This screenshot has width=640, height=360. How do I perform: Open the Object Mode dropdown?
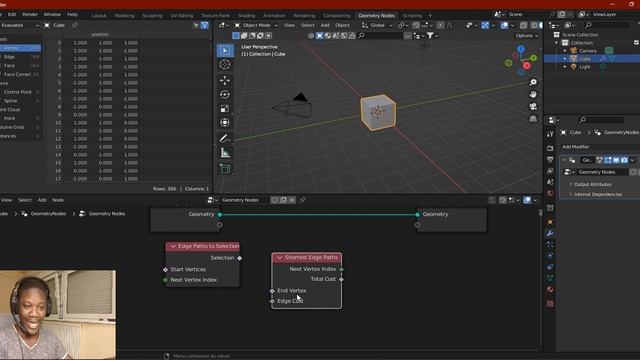click(x=256, y=25)
